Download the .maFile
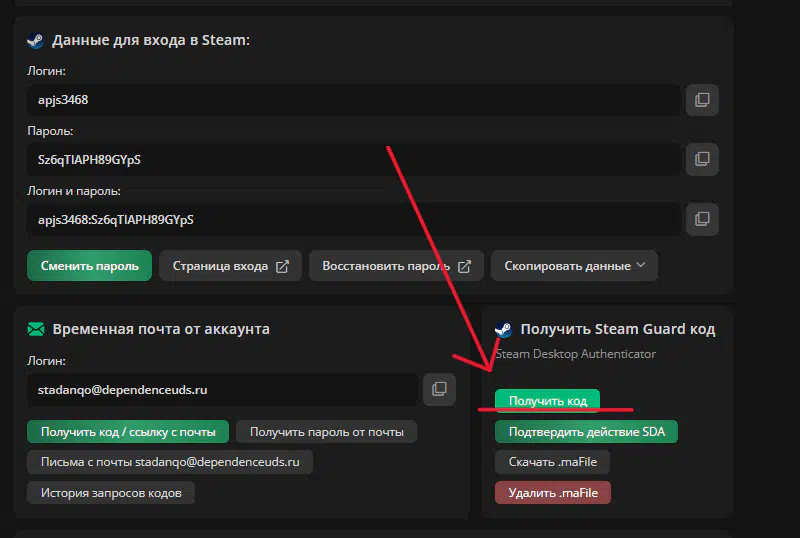 tap(552, 462)
